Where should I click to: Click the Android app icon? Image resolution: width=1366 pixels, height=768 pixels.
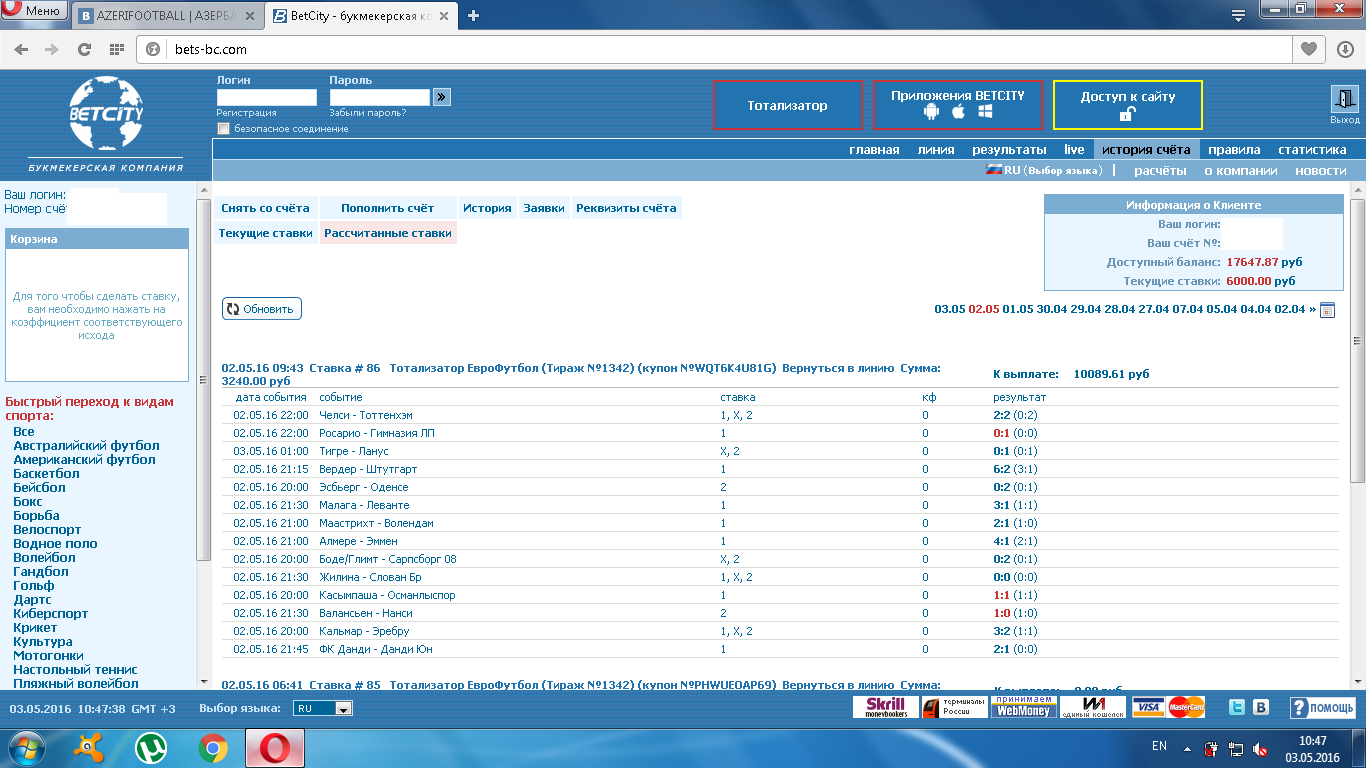pyautogui.click(x=932, y=113)
